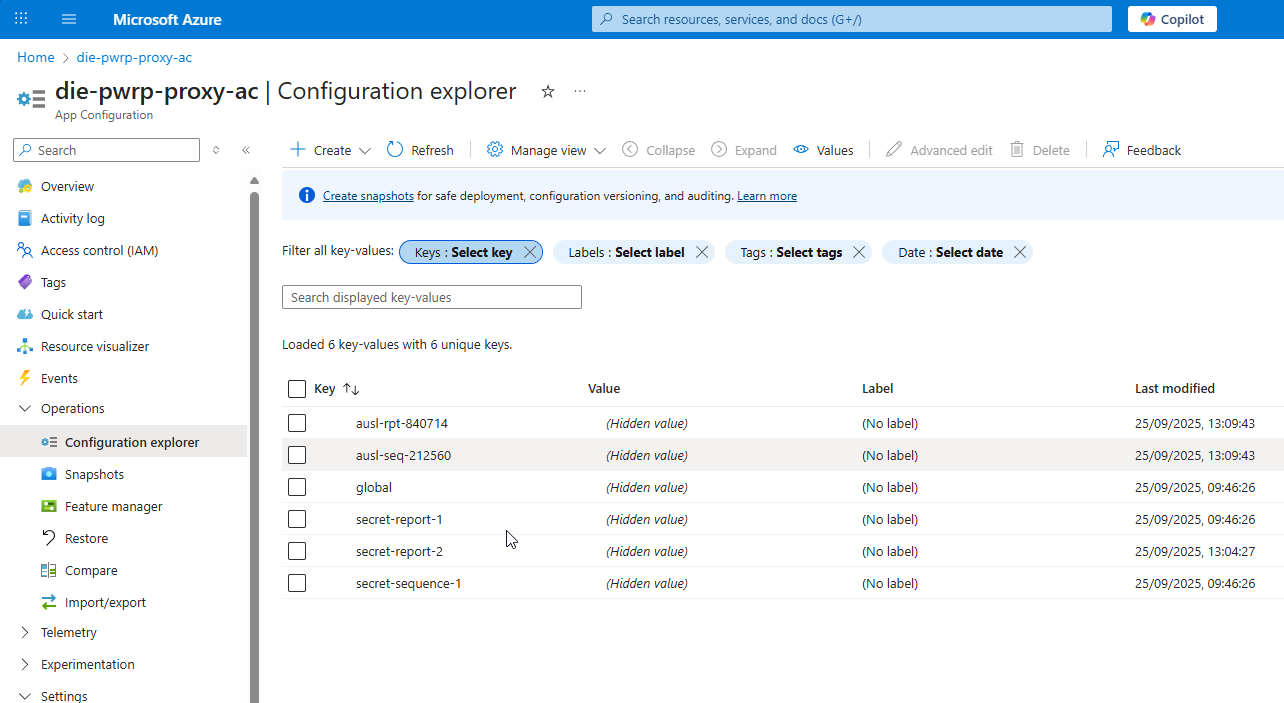The width and height of the screenshot is (1284, 703).
Task: Click the Value column header
Action: pos(604,388)
